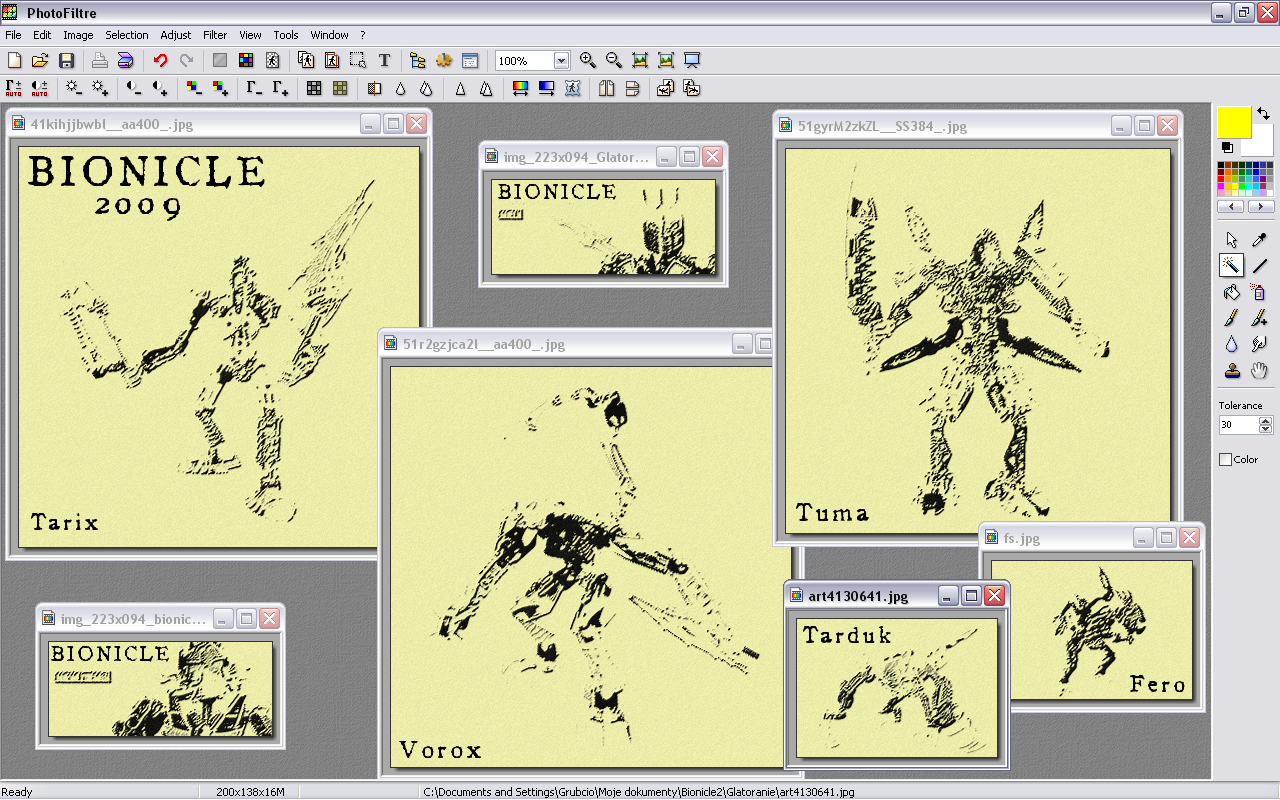Open the Image explorer icon
The image size is (1280, 800).
pos(418,61)
